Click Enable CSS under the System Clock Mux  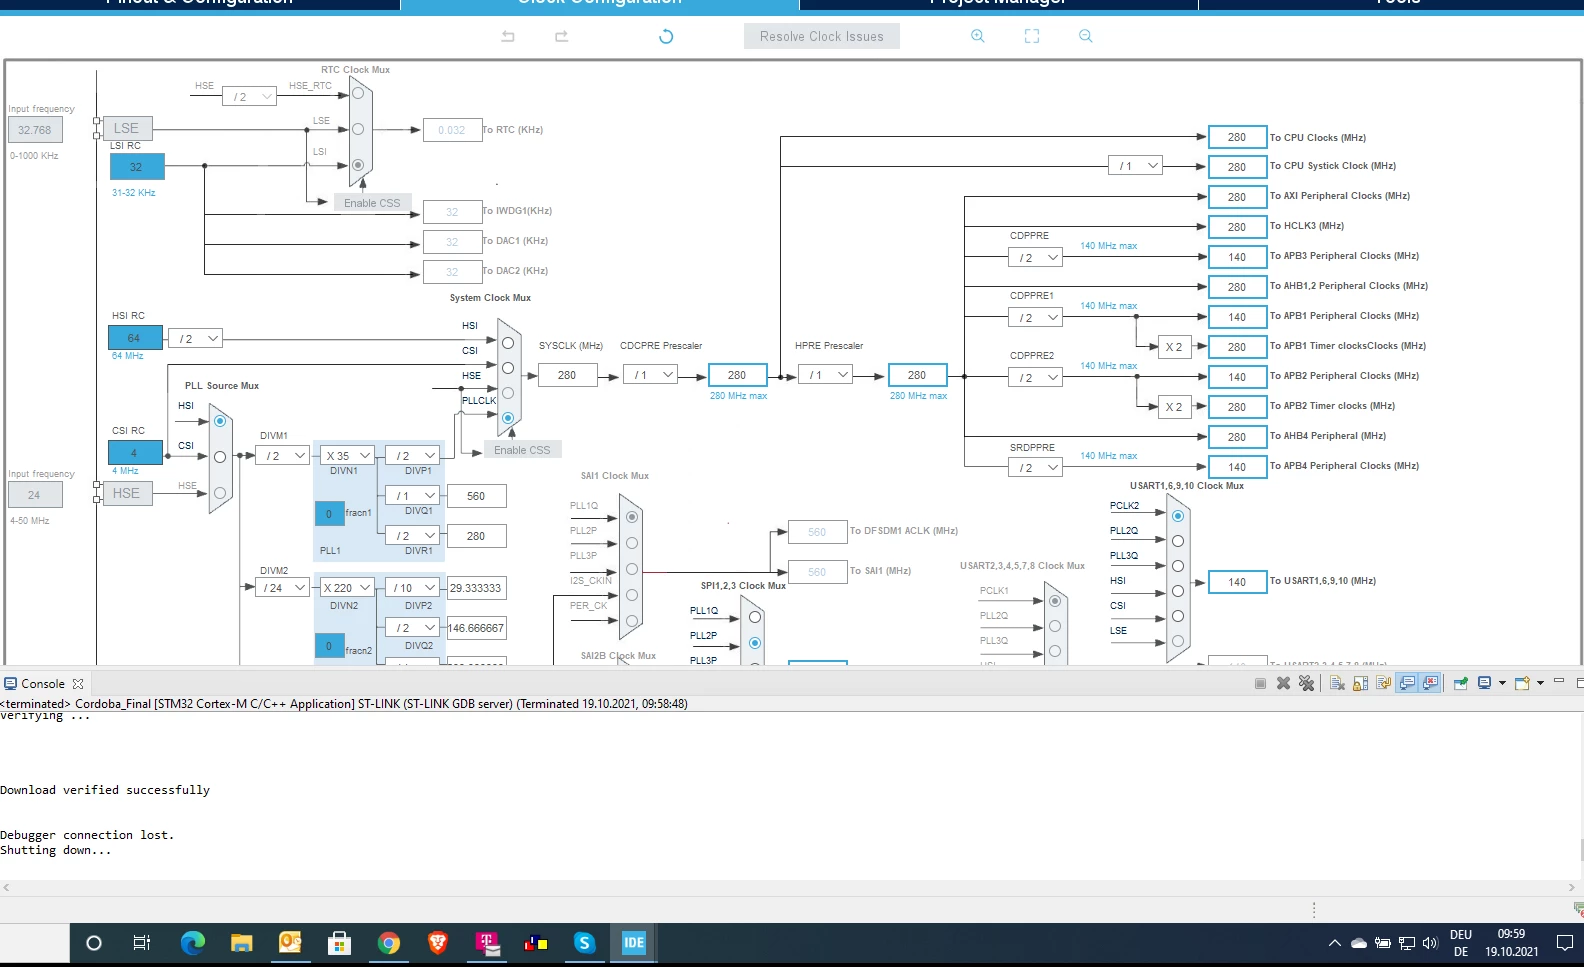click(522, 450)
